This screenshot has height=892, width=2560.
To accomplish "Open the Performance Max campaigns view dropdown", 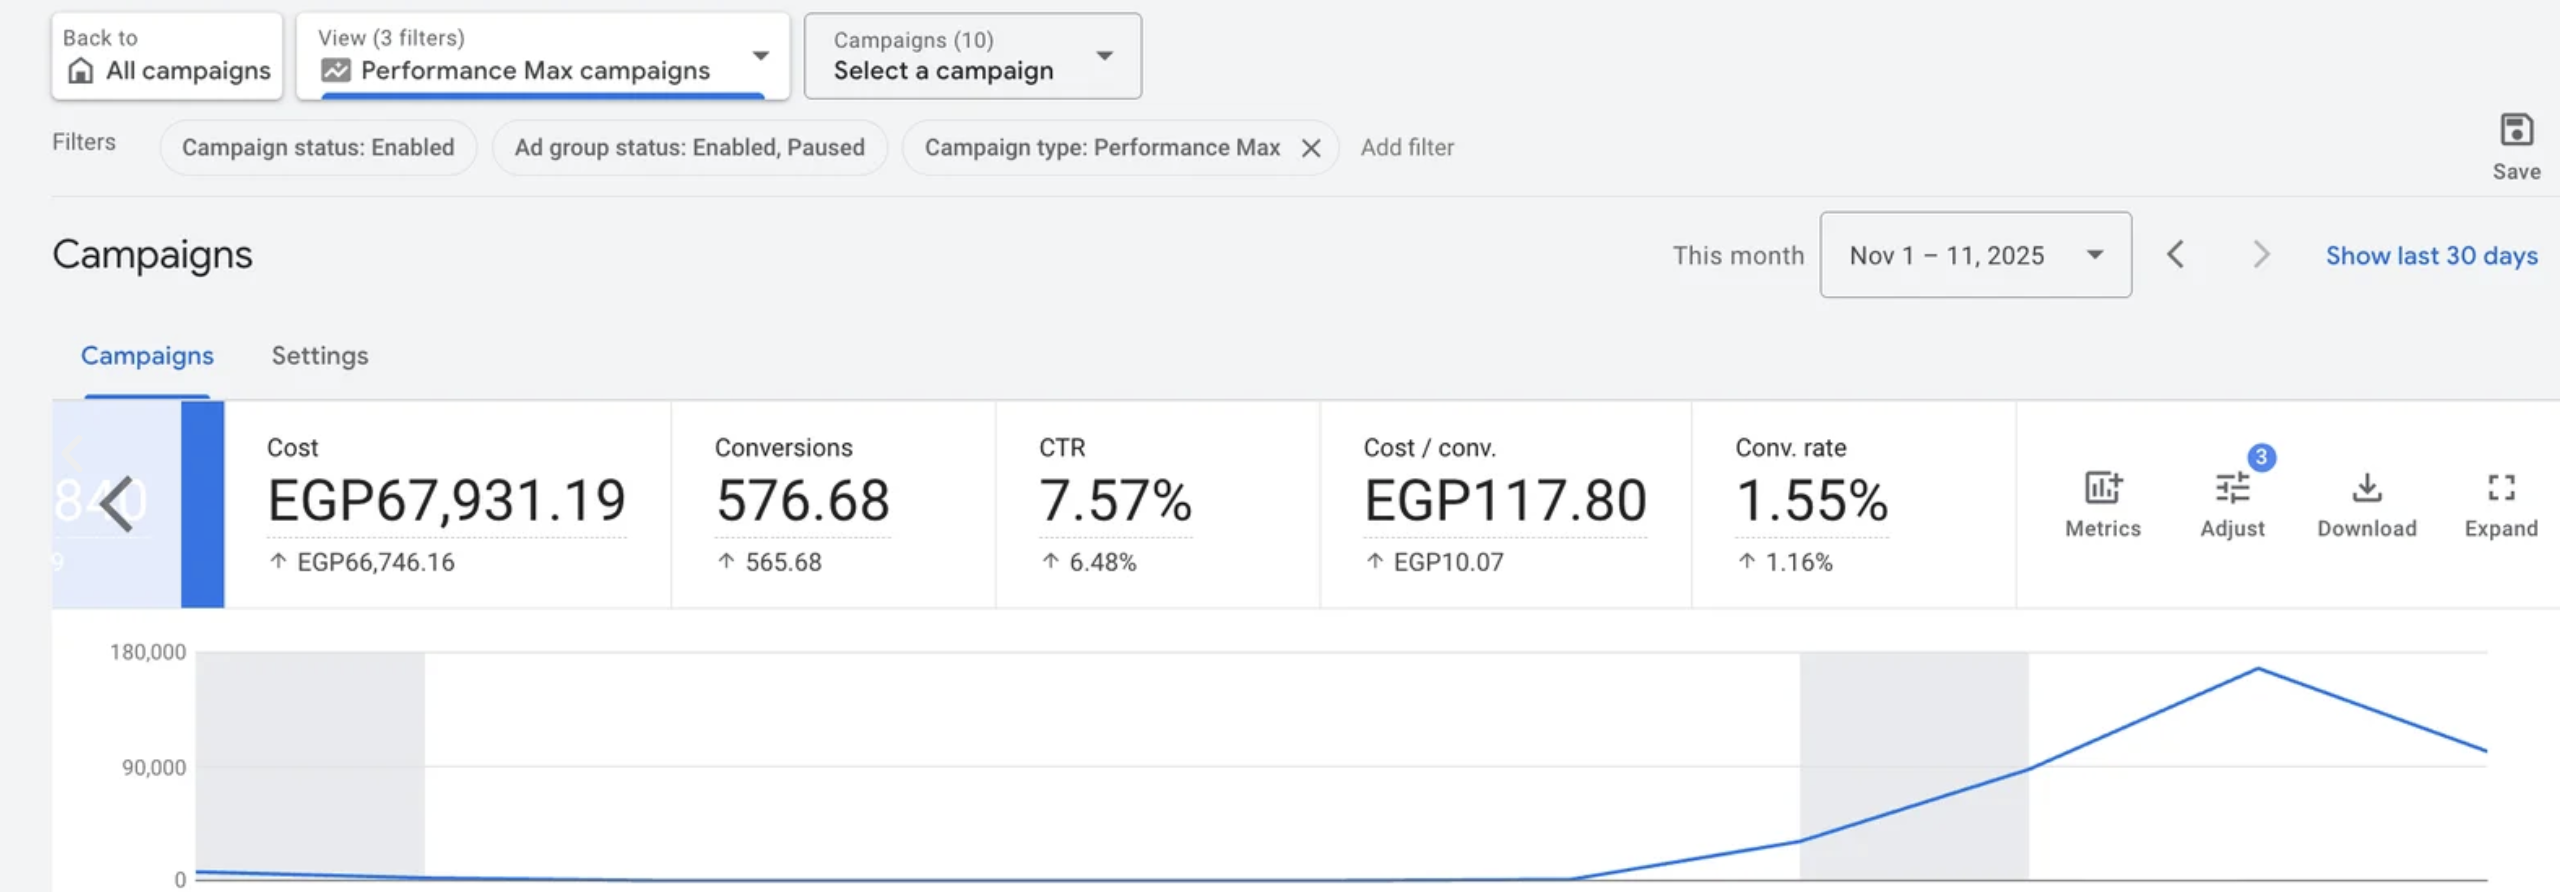I will pos(542,56).
